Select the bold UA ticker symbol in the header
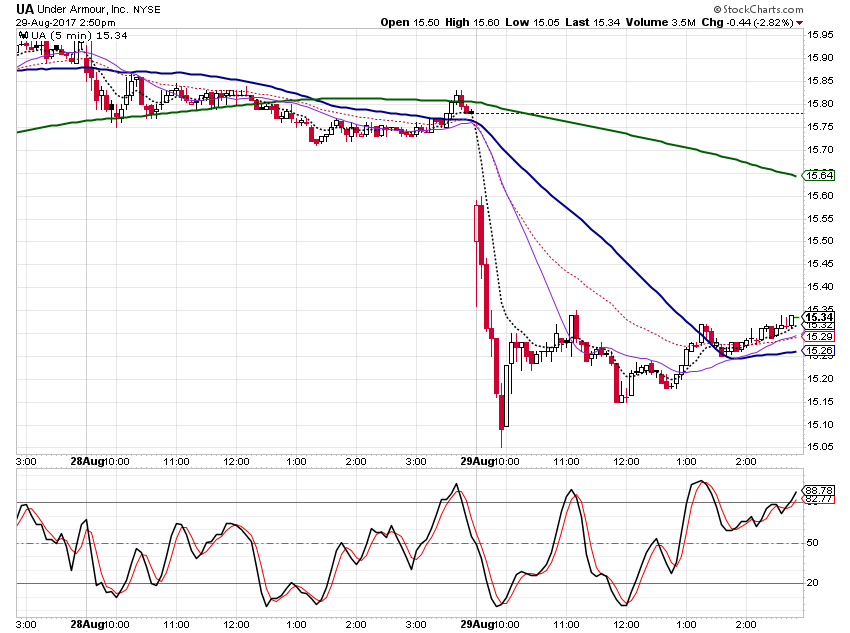This screenshot has height=633, width=850. tap(24, 9)
